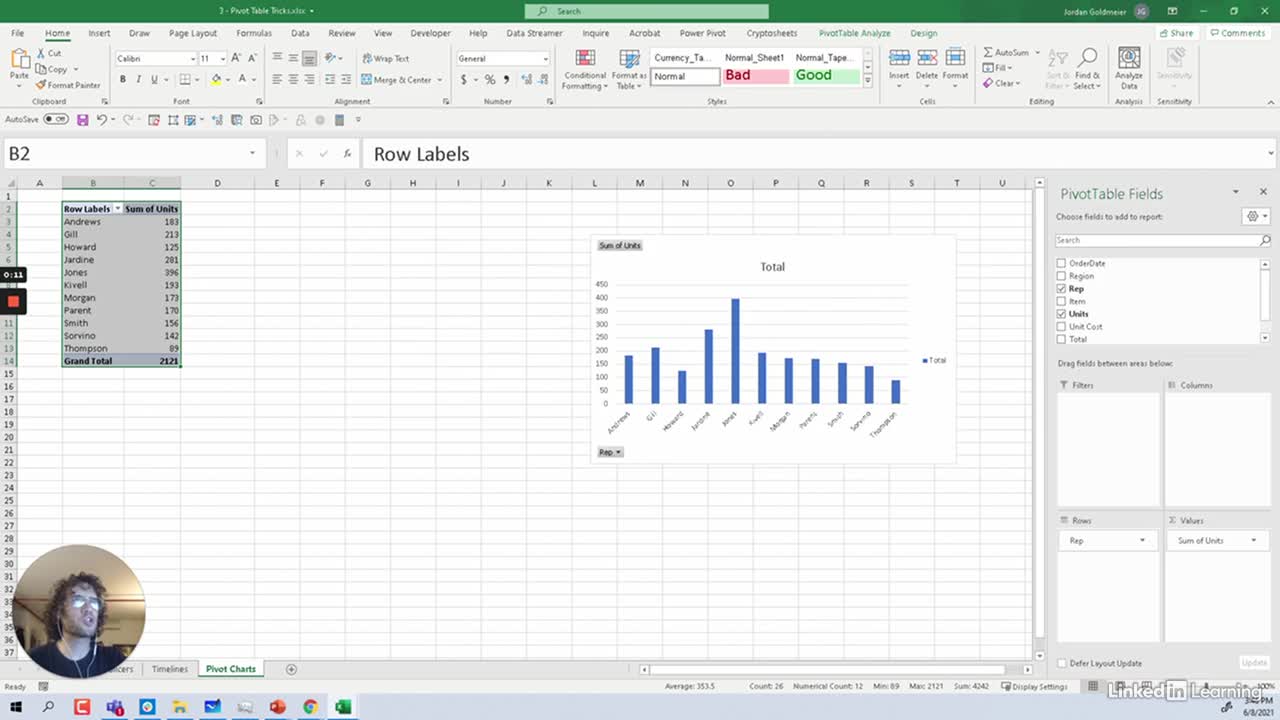Open the Design ribbon tab
1280x720 pixels.
924,33
